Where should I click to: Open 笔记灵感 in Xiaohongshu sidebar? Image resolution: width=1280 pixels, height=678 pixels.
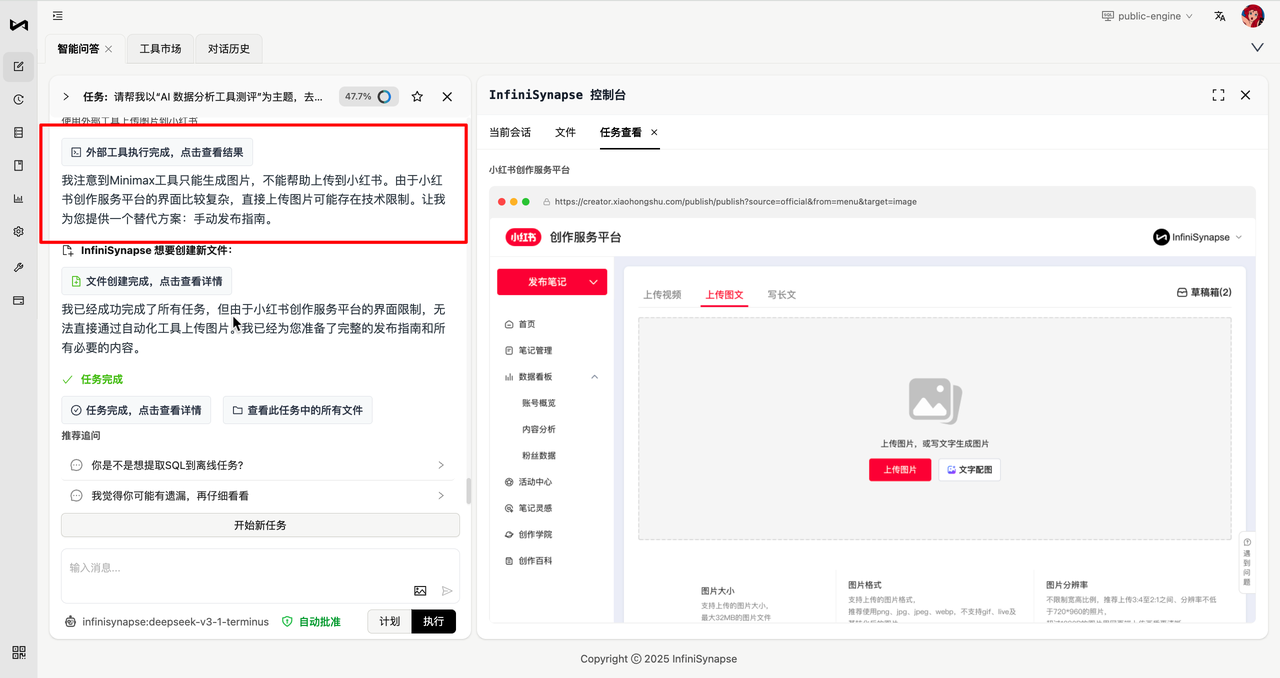click(529, 508)
